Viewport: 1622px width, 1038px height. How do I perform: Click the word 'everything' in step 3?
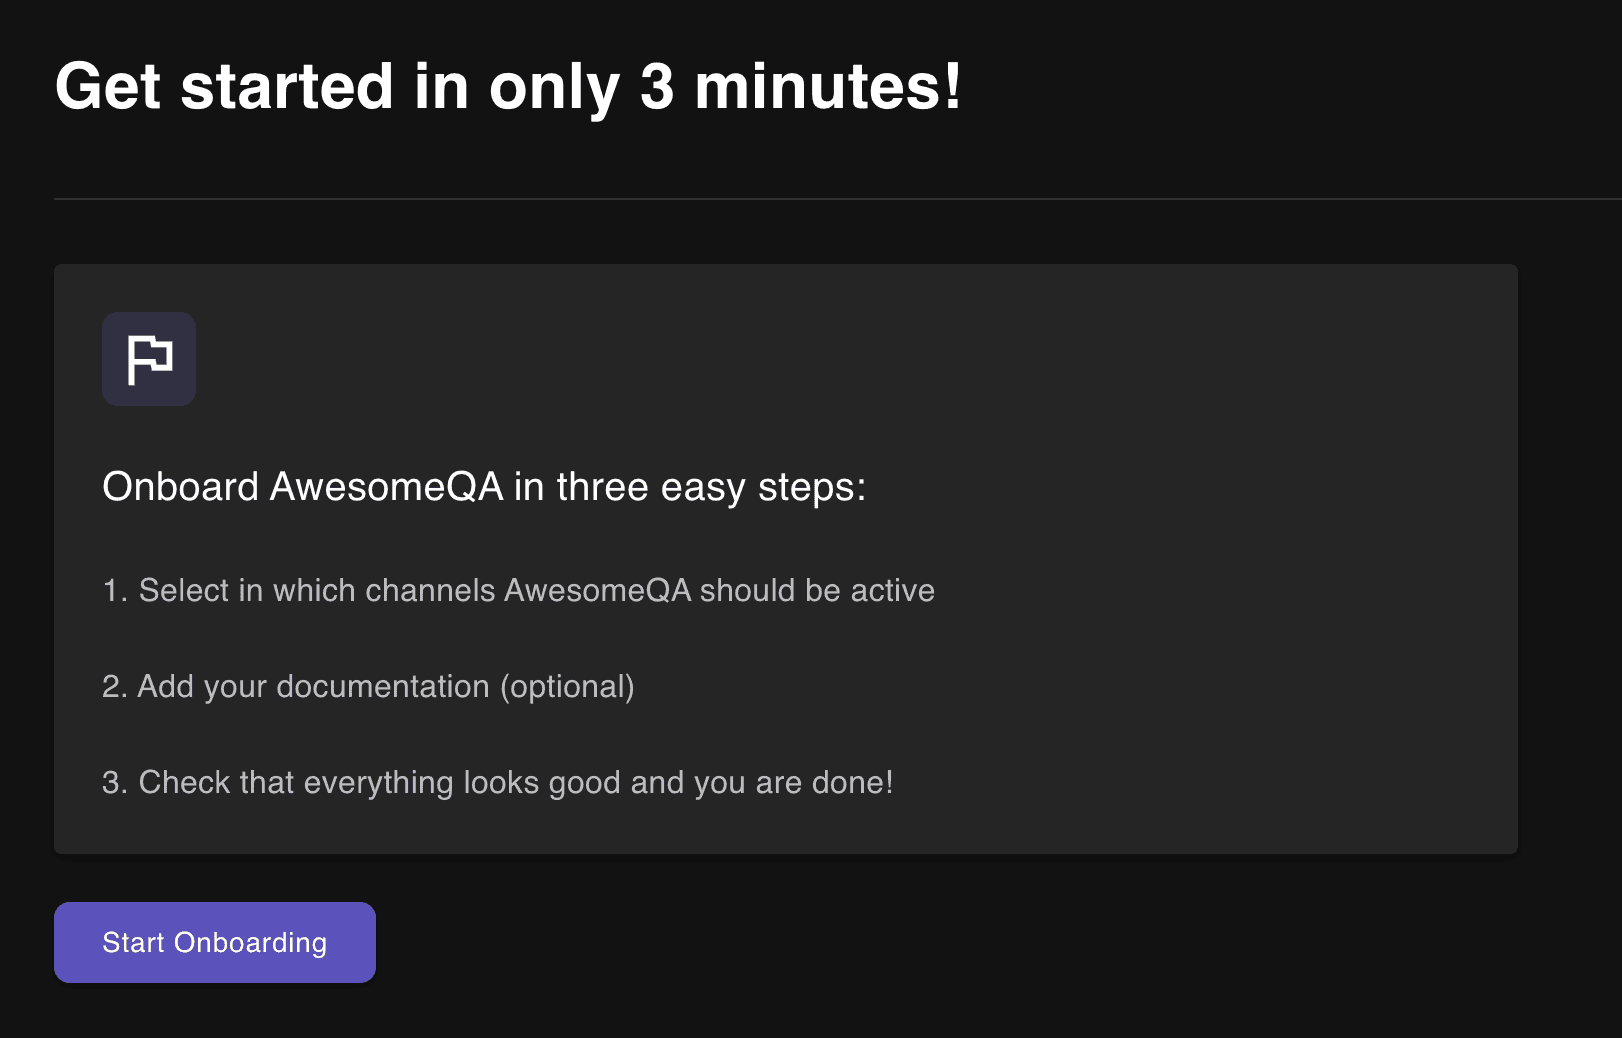378,783
